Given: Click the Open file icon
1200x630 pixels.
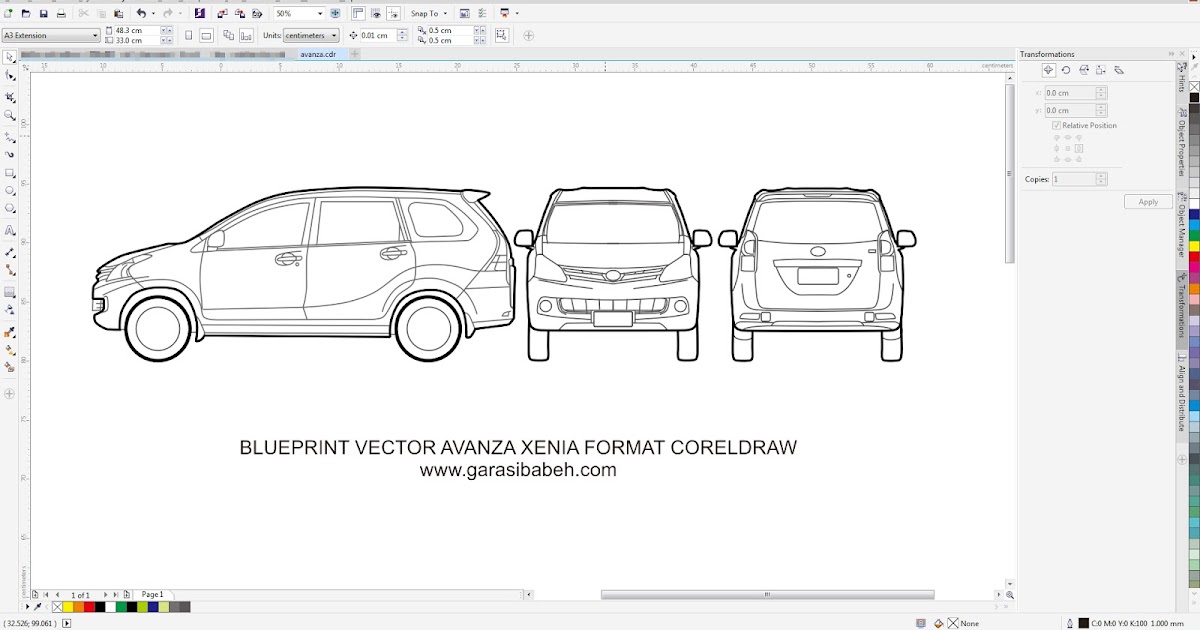Looking at the screenshot, I should coord(26,14).
